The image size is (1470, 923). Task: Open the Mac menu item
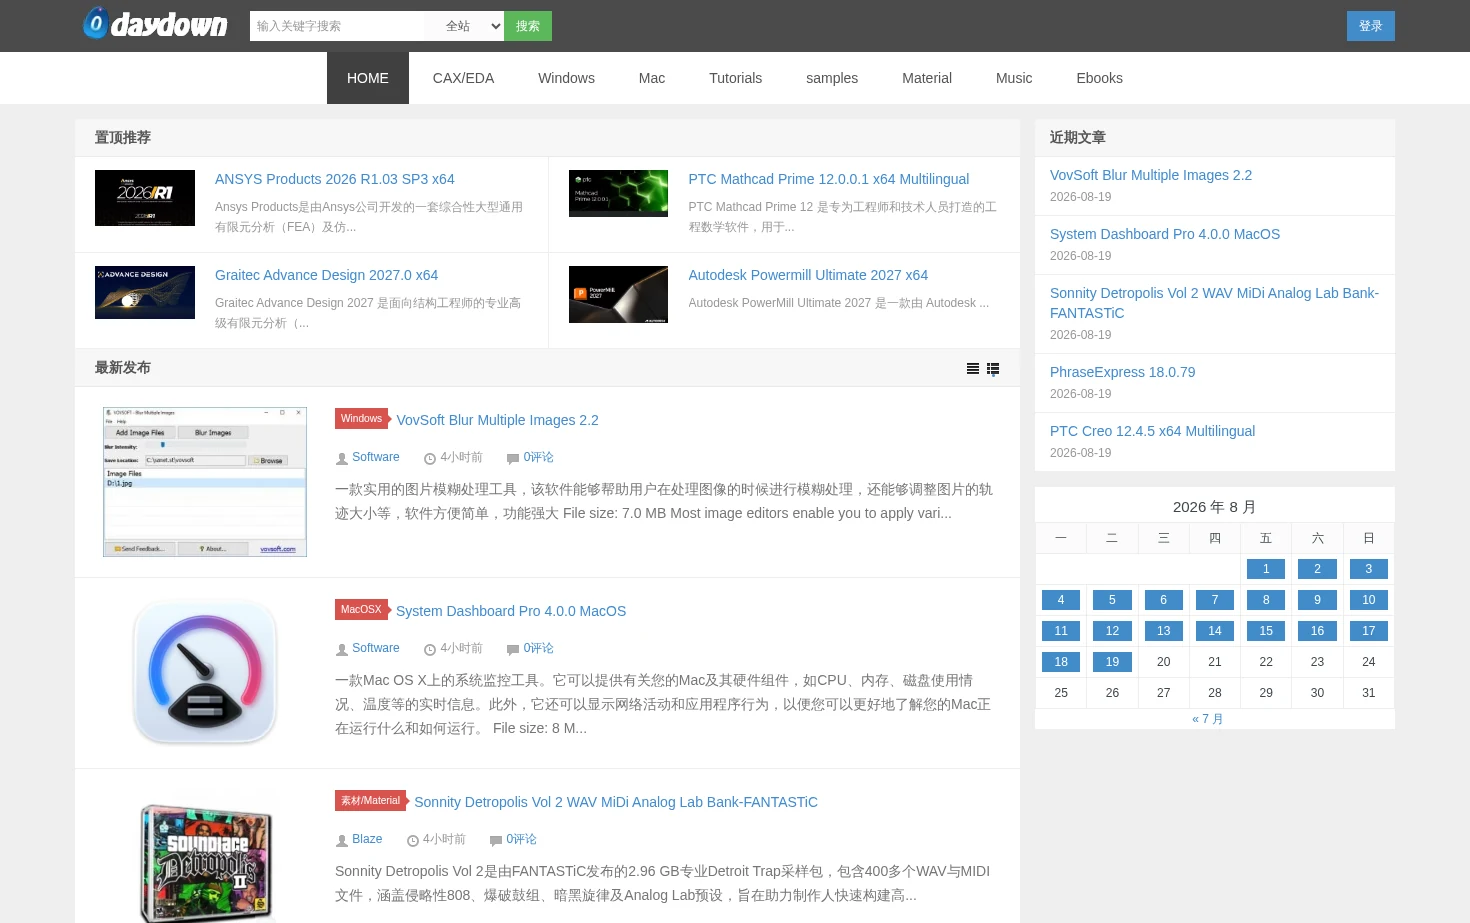click(x=652, y=78)
